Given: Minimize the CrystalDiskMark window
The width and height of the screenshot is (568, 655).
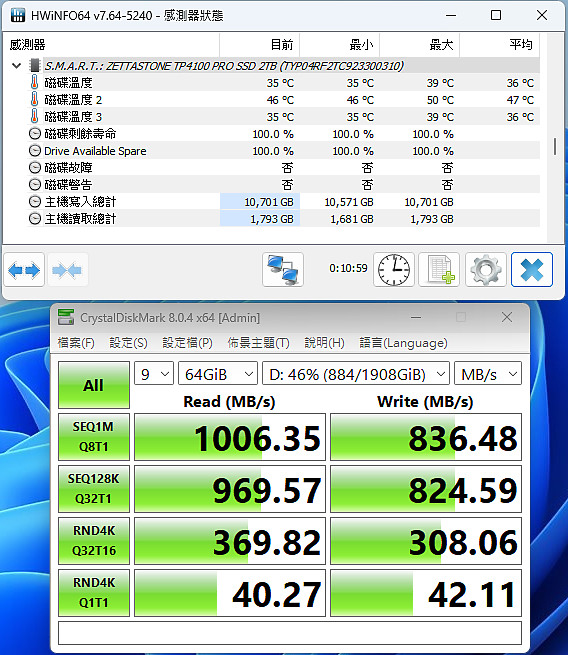Looking at the screenshot, I should click(x=416, y=317).
